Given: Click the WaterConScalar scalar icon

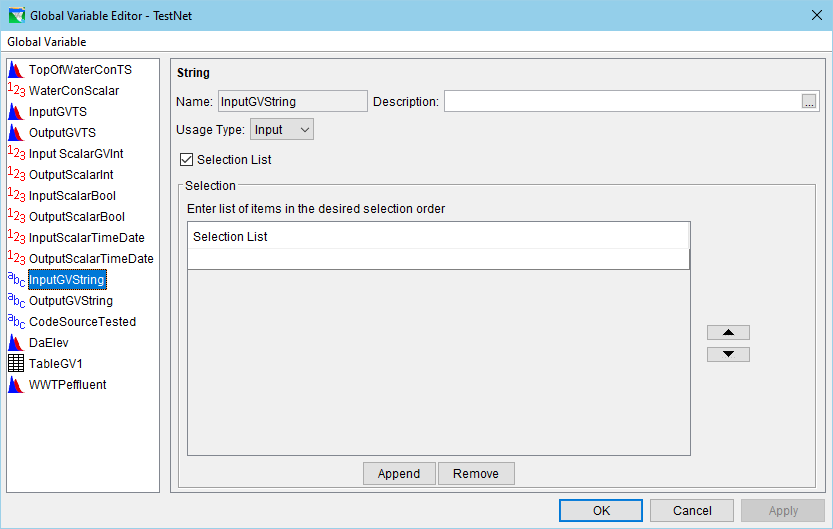Looking at the screenshot, I should (x=16, y=91).
